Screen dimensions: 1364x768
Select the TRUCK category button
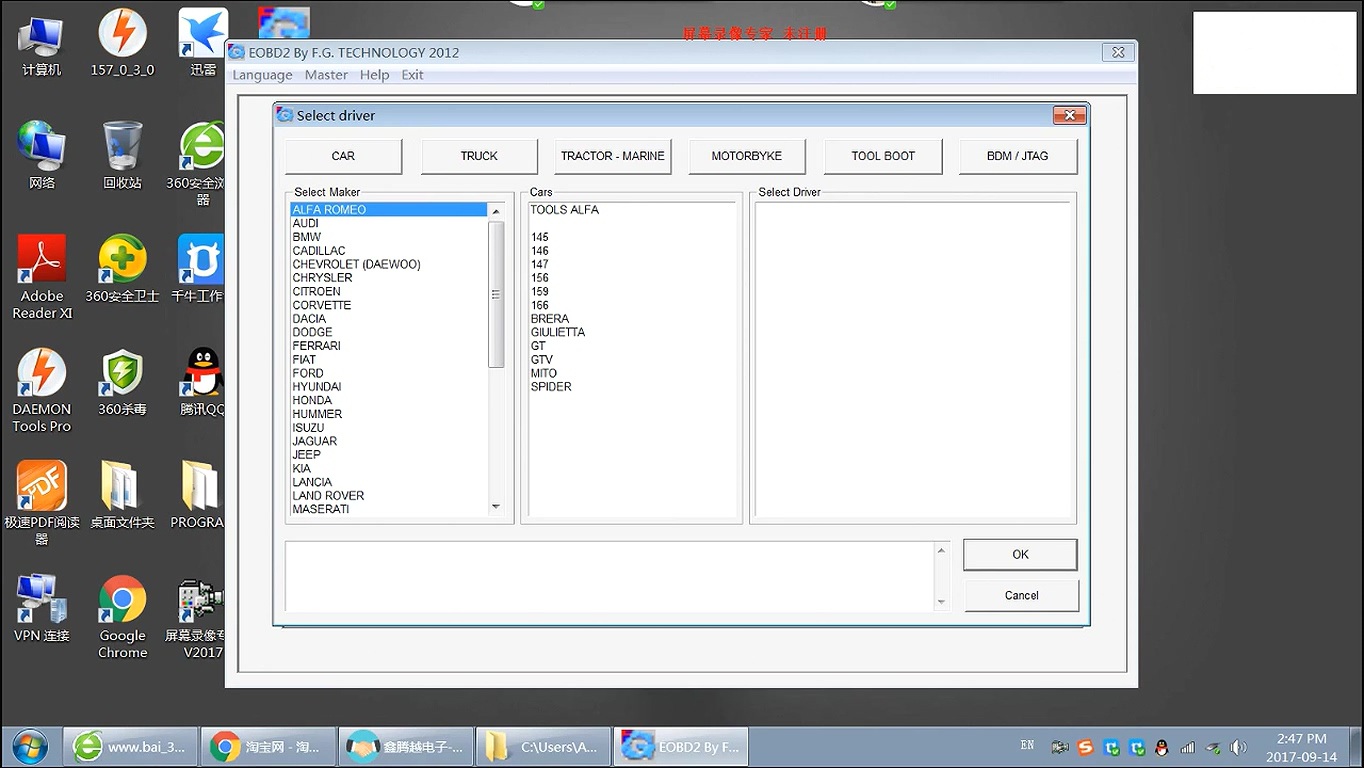tap(479, 156)
